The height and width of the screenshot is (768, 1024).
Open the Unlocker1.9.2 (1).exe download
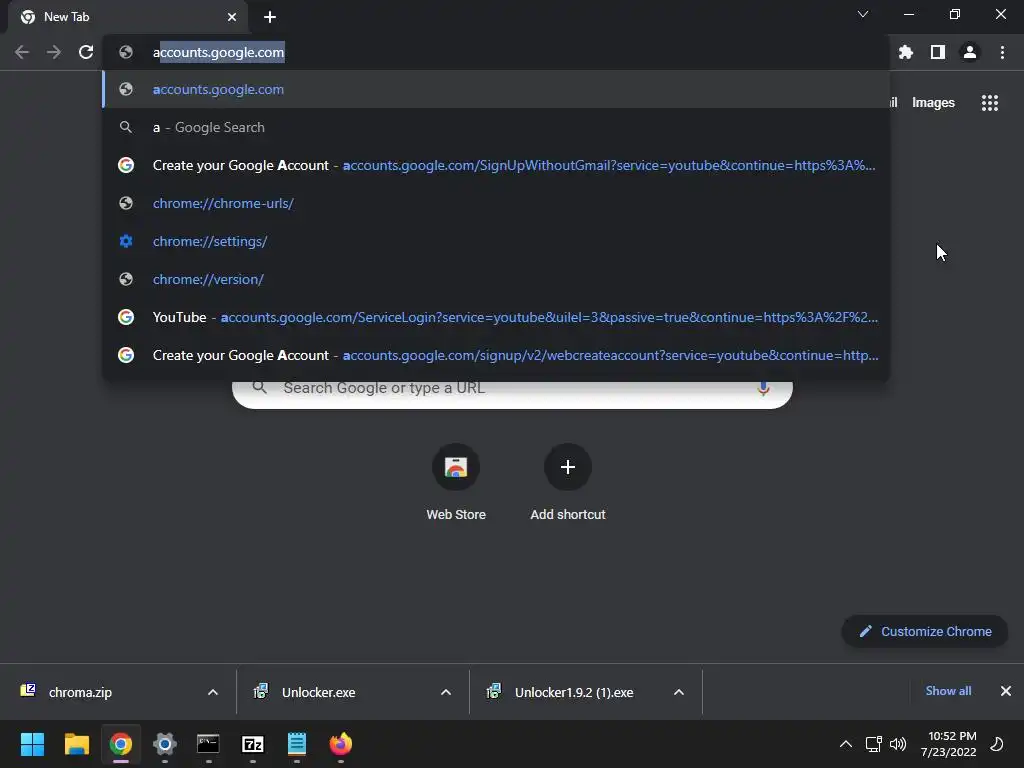point(573,692)
